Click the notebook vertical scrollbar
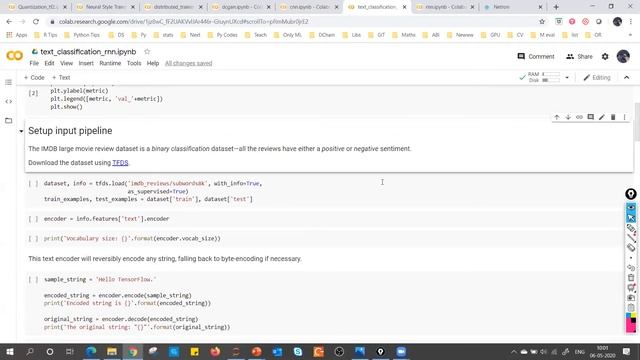 [x=637, y=122]
